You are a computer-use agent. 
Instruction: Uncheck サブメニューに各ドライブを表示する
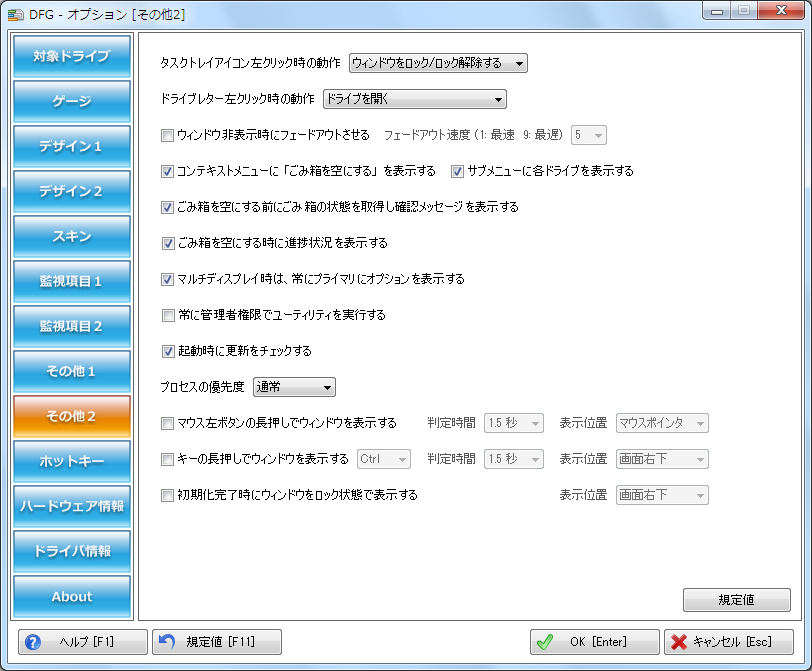[458, 171]
